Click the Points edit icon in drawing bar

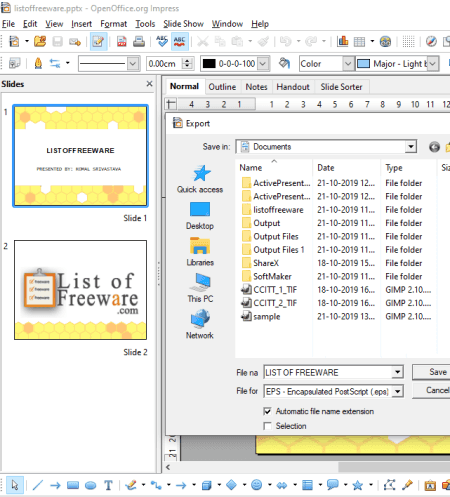point(389,485)
